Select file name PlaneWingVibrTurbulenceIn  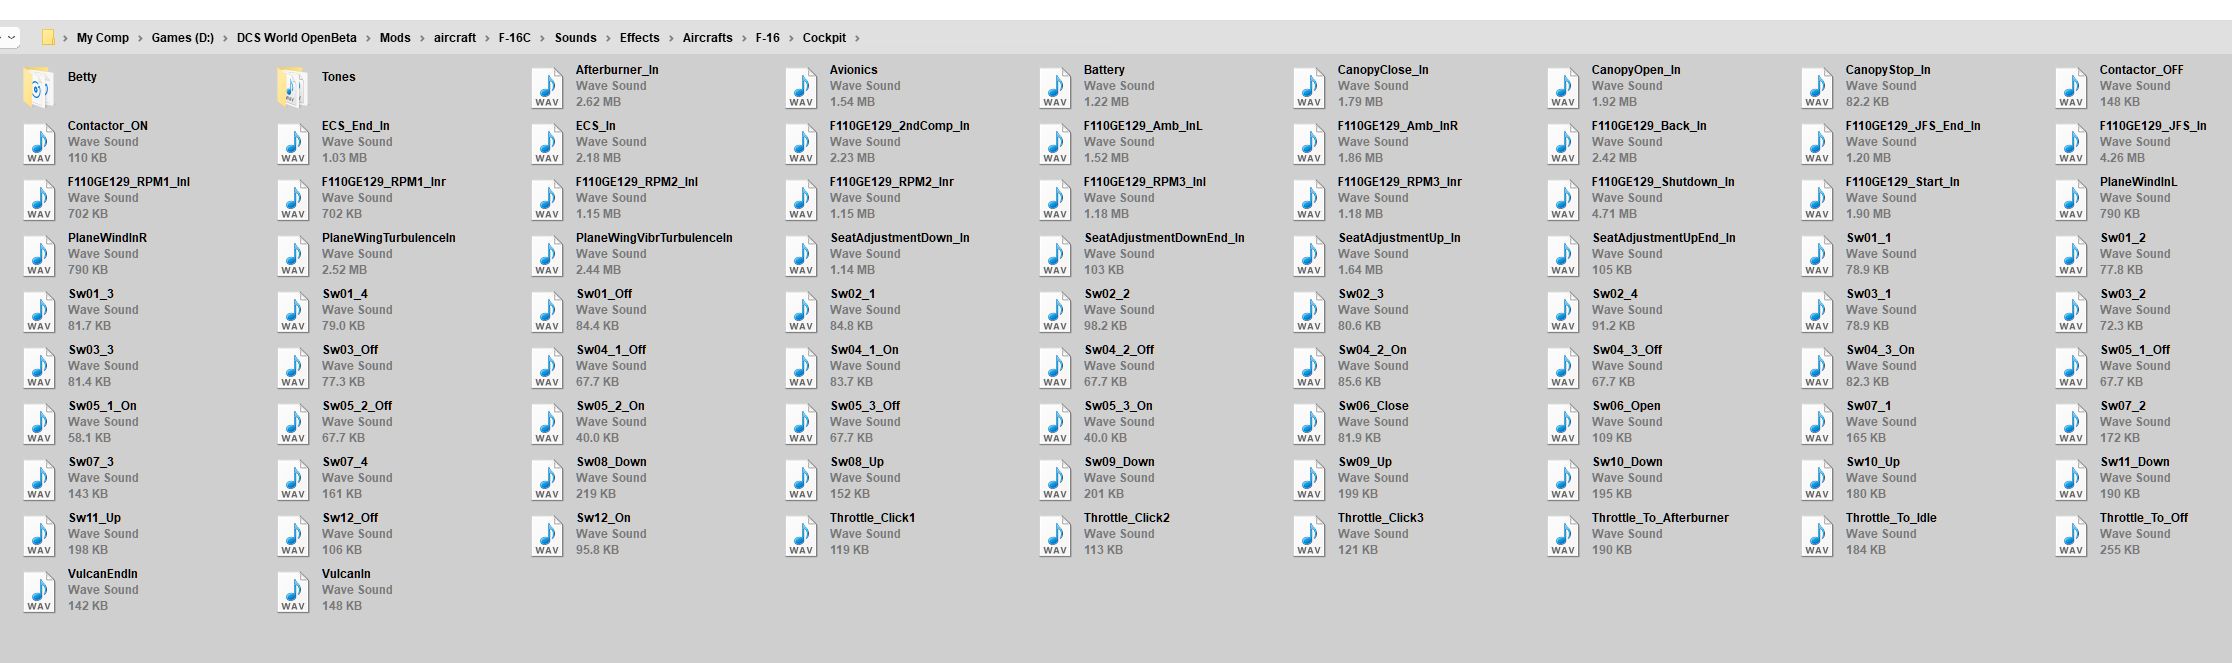654,238
